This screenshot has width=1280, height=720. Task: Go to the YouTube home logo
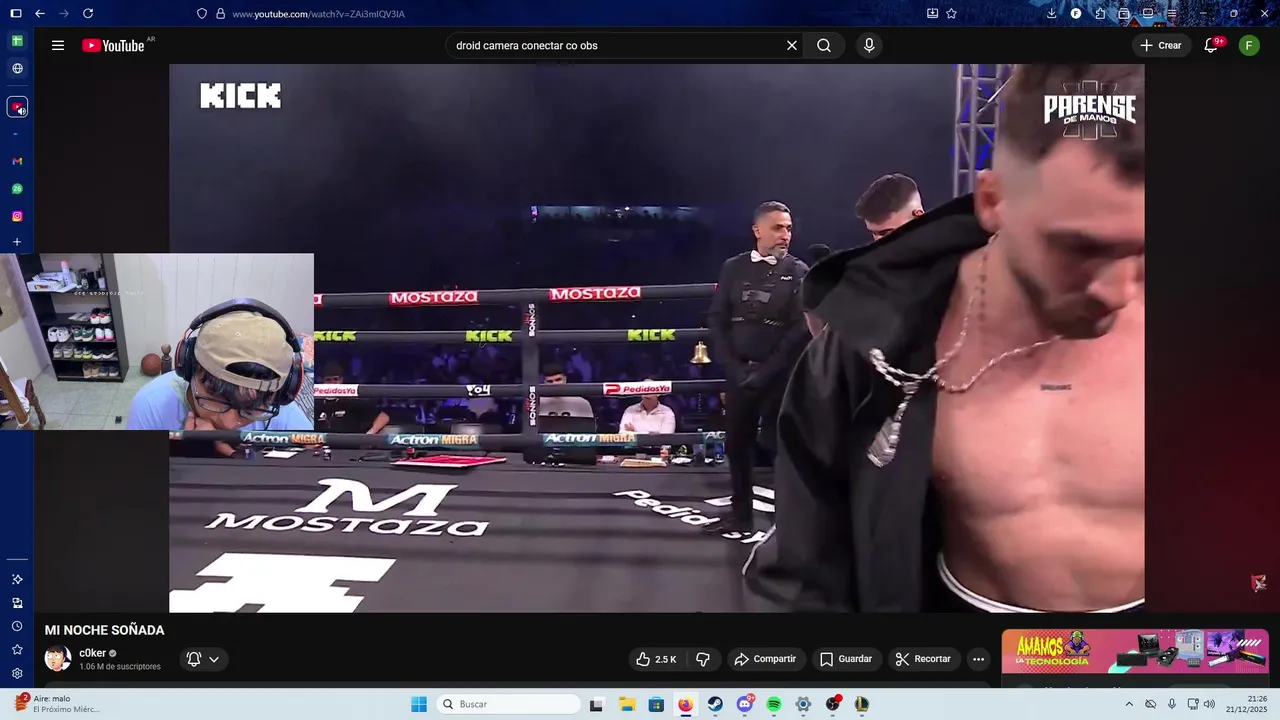(x=113, y=45)
